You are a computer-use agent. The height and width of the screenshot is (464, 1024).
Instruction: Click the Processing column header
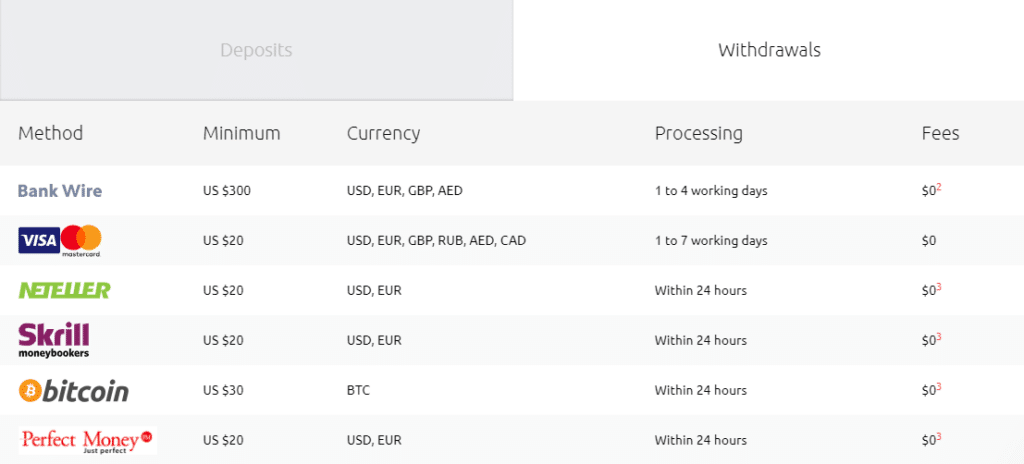(699, 134)
